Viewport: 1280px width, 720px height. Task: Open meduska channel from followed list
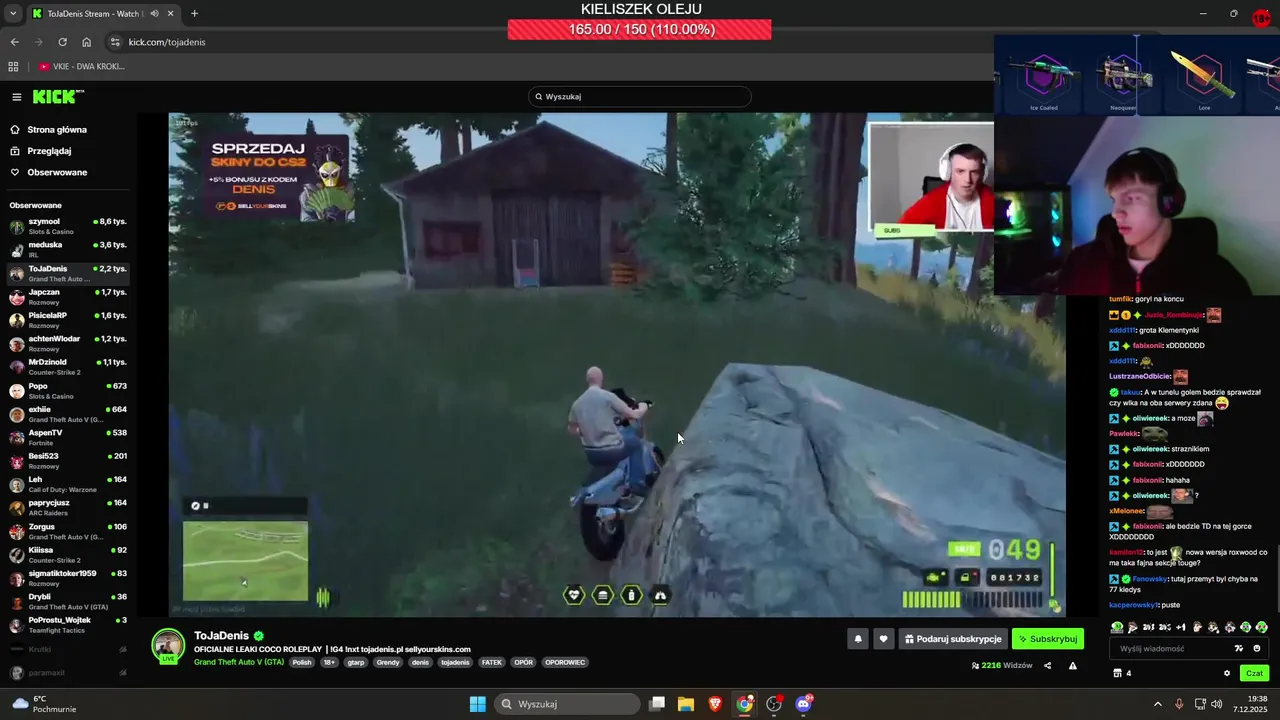(x=68, y=249)
